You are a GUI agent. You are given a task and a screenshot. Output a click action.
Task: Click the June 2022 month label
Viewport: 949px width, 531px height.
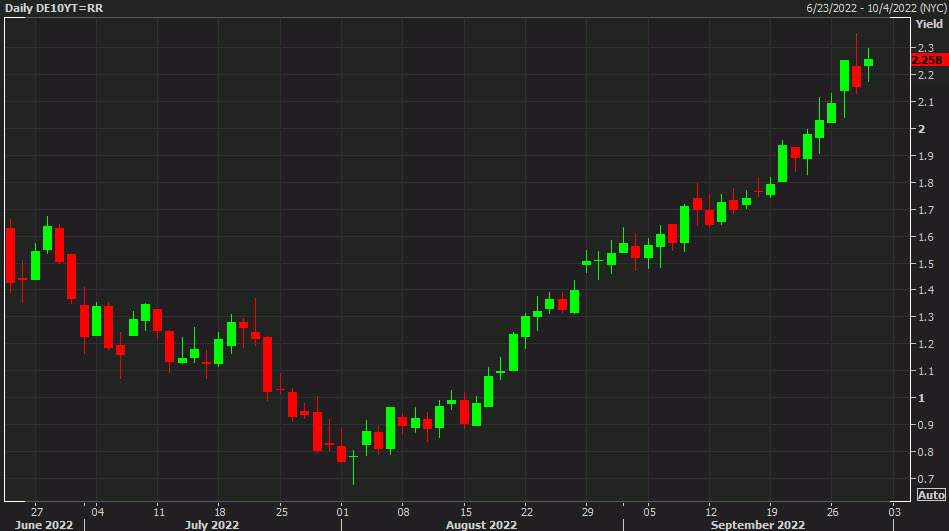44,525
